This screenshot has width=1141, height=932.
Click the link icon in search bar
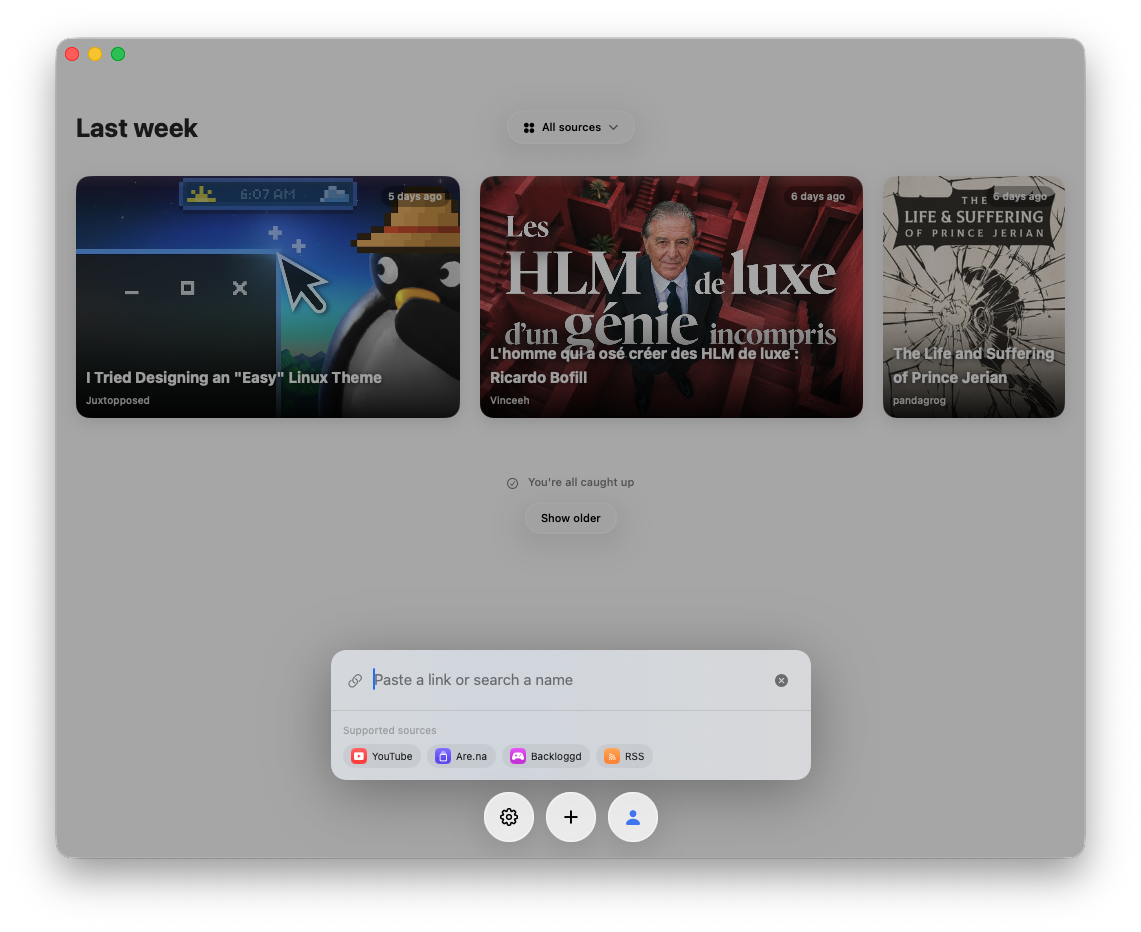355,680
